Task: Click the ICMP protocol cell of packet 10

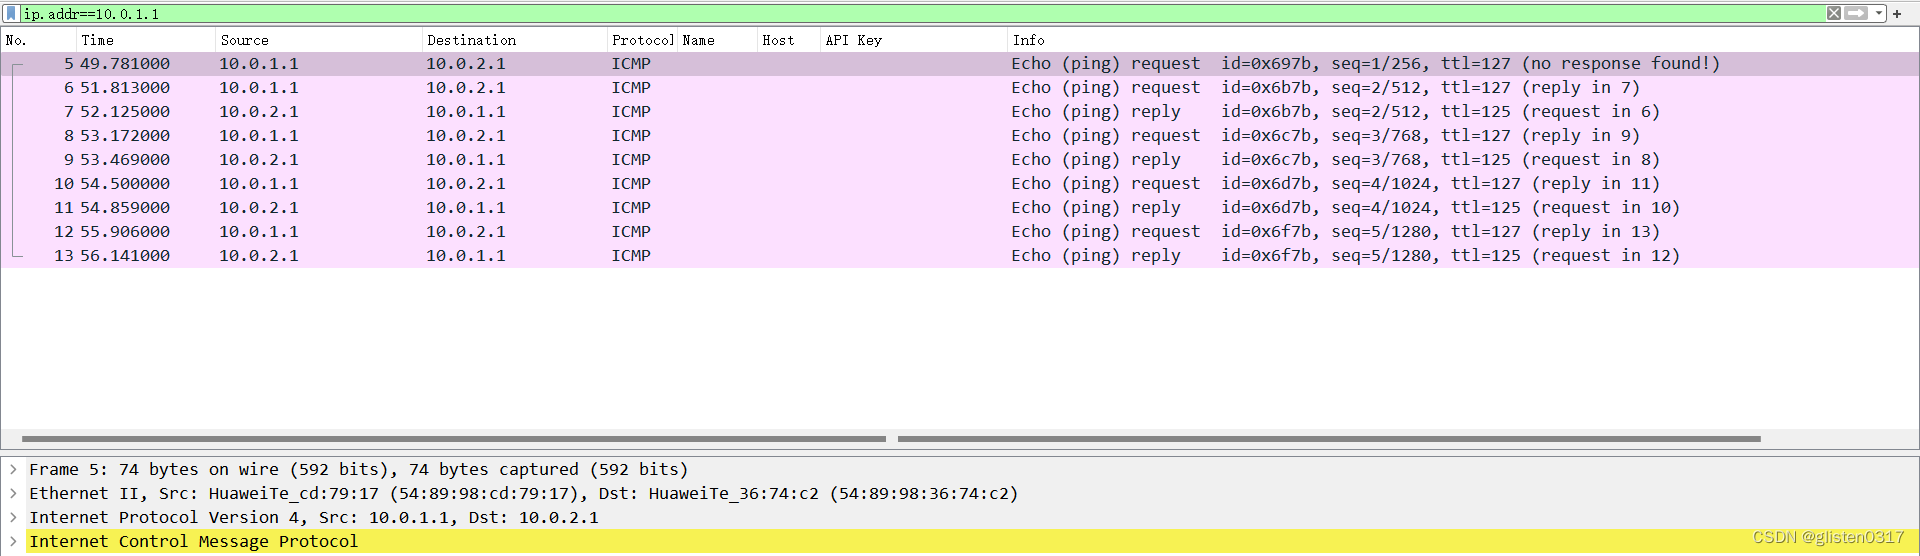Action: click(x=631, y=184)
